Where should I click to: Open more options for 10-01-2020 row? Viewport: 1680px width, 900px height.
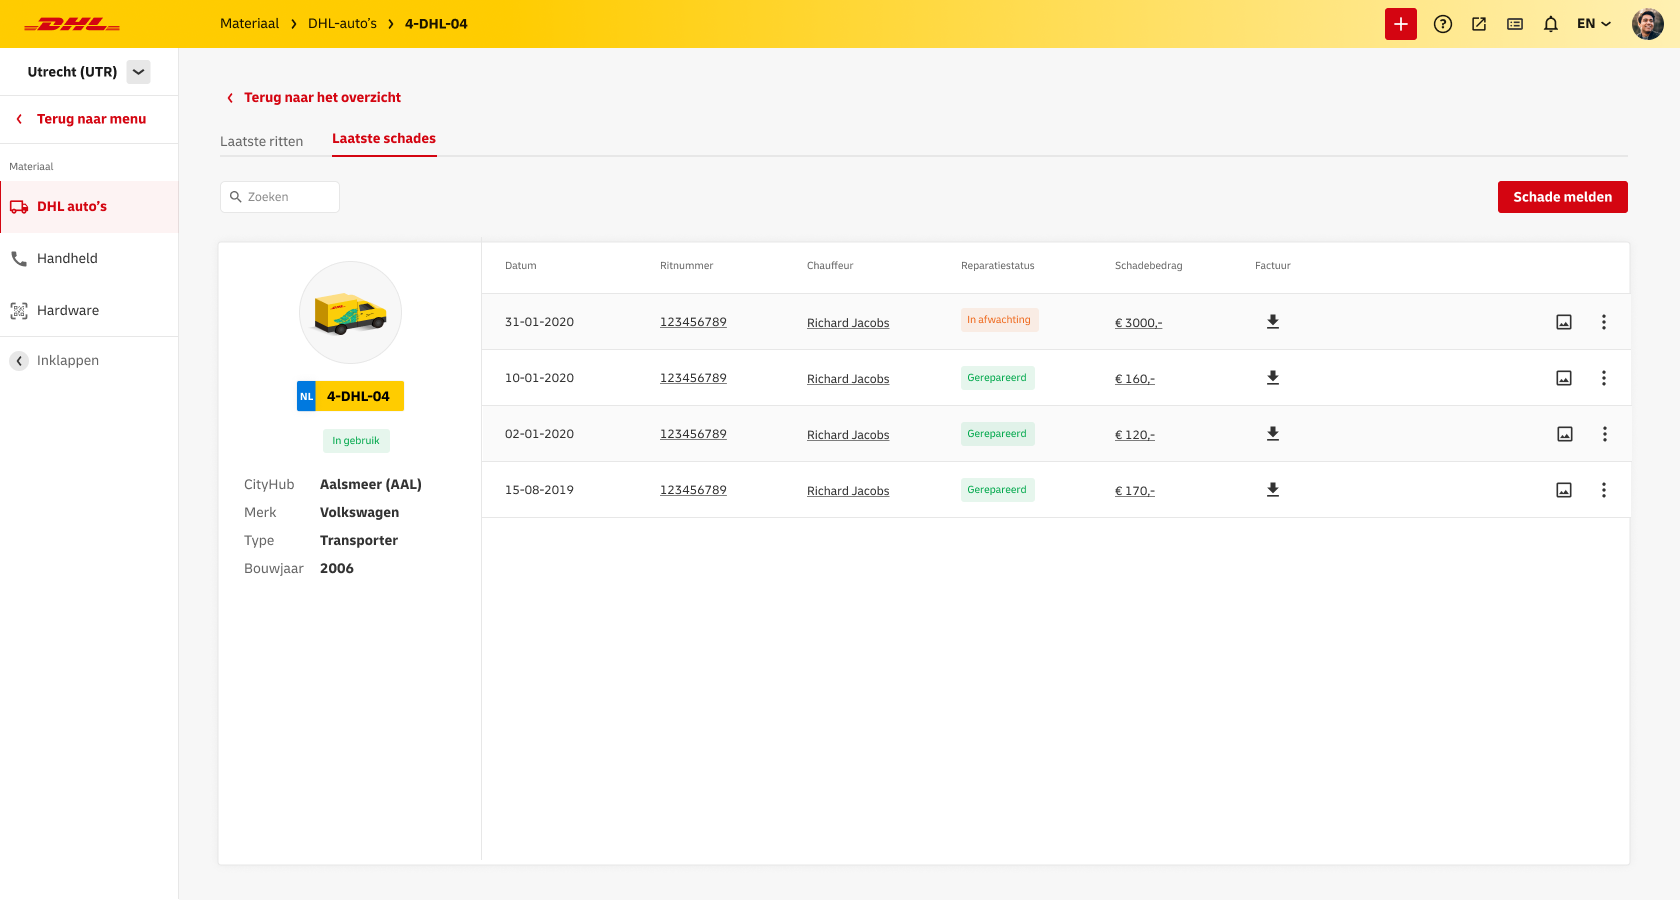point(1604,378)
